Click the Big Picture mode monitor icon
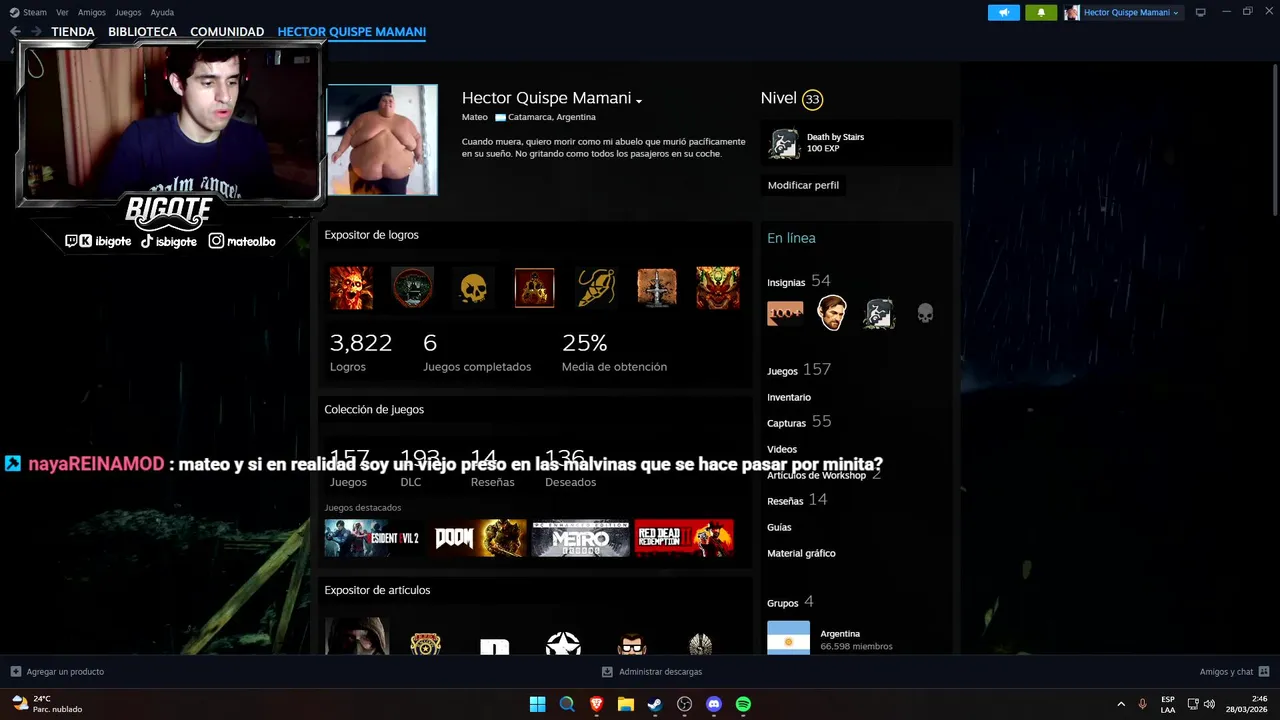This screenshot has width=1280, height=720. [1200, 12]
